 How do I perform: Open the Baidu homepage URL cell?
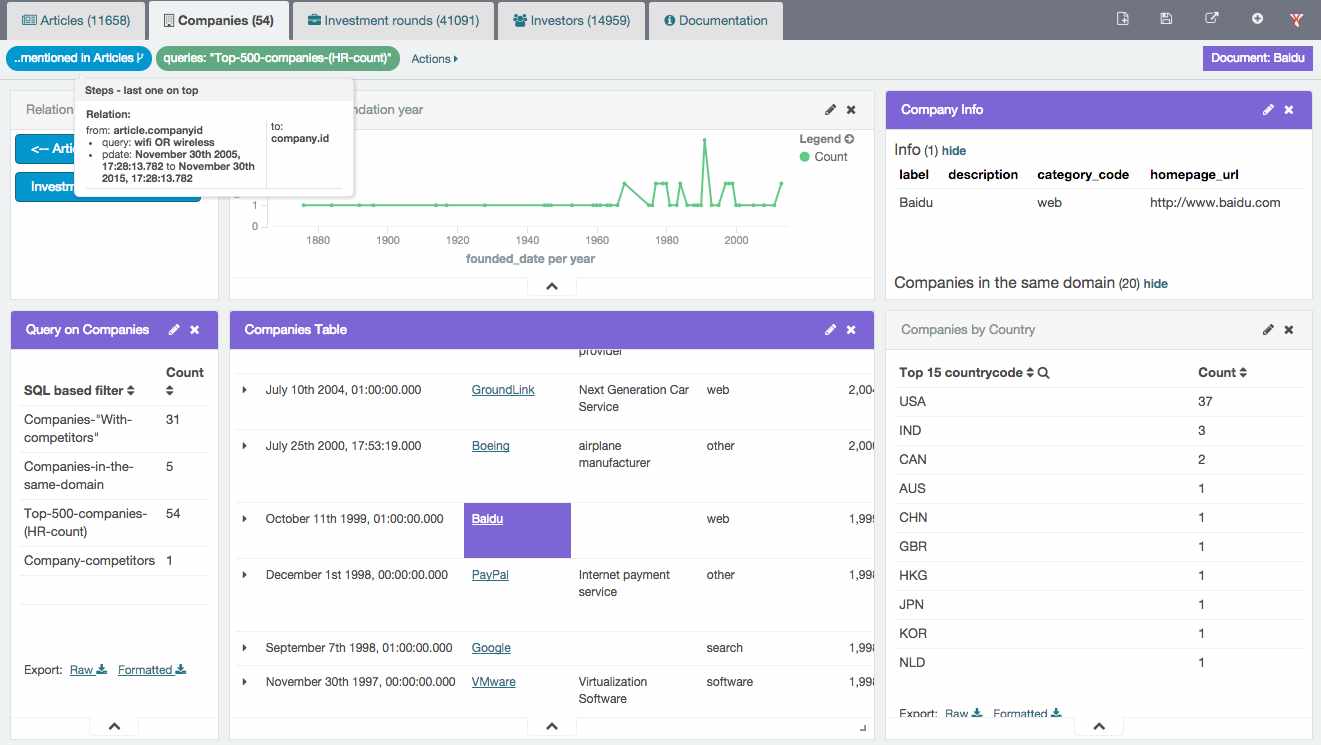[x=1215, y=202]
